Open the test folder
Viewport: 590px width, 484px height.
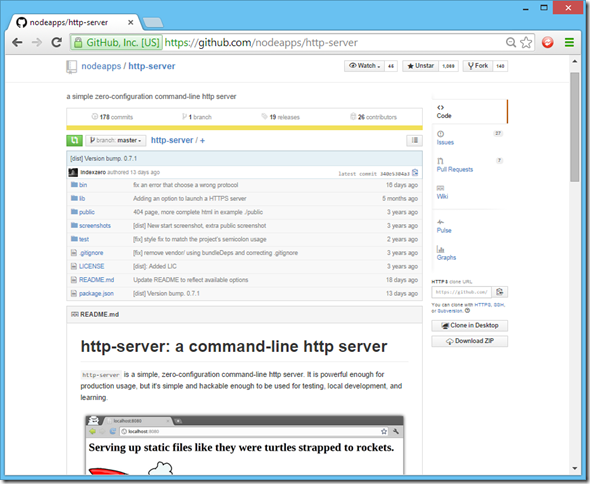click(84, 239)
